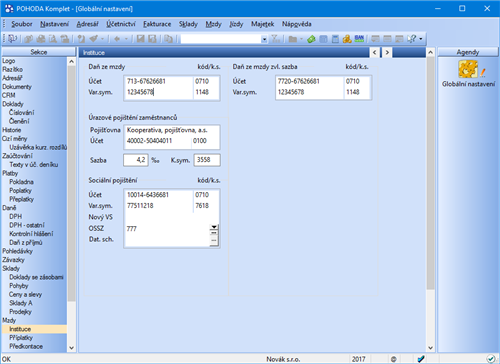Screen dimensions: 500x364
Task: Click Novák s.r.o. in status bar
Action: pyautogui.click(x=283, y=359)
